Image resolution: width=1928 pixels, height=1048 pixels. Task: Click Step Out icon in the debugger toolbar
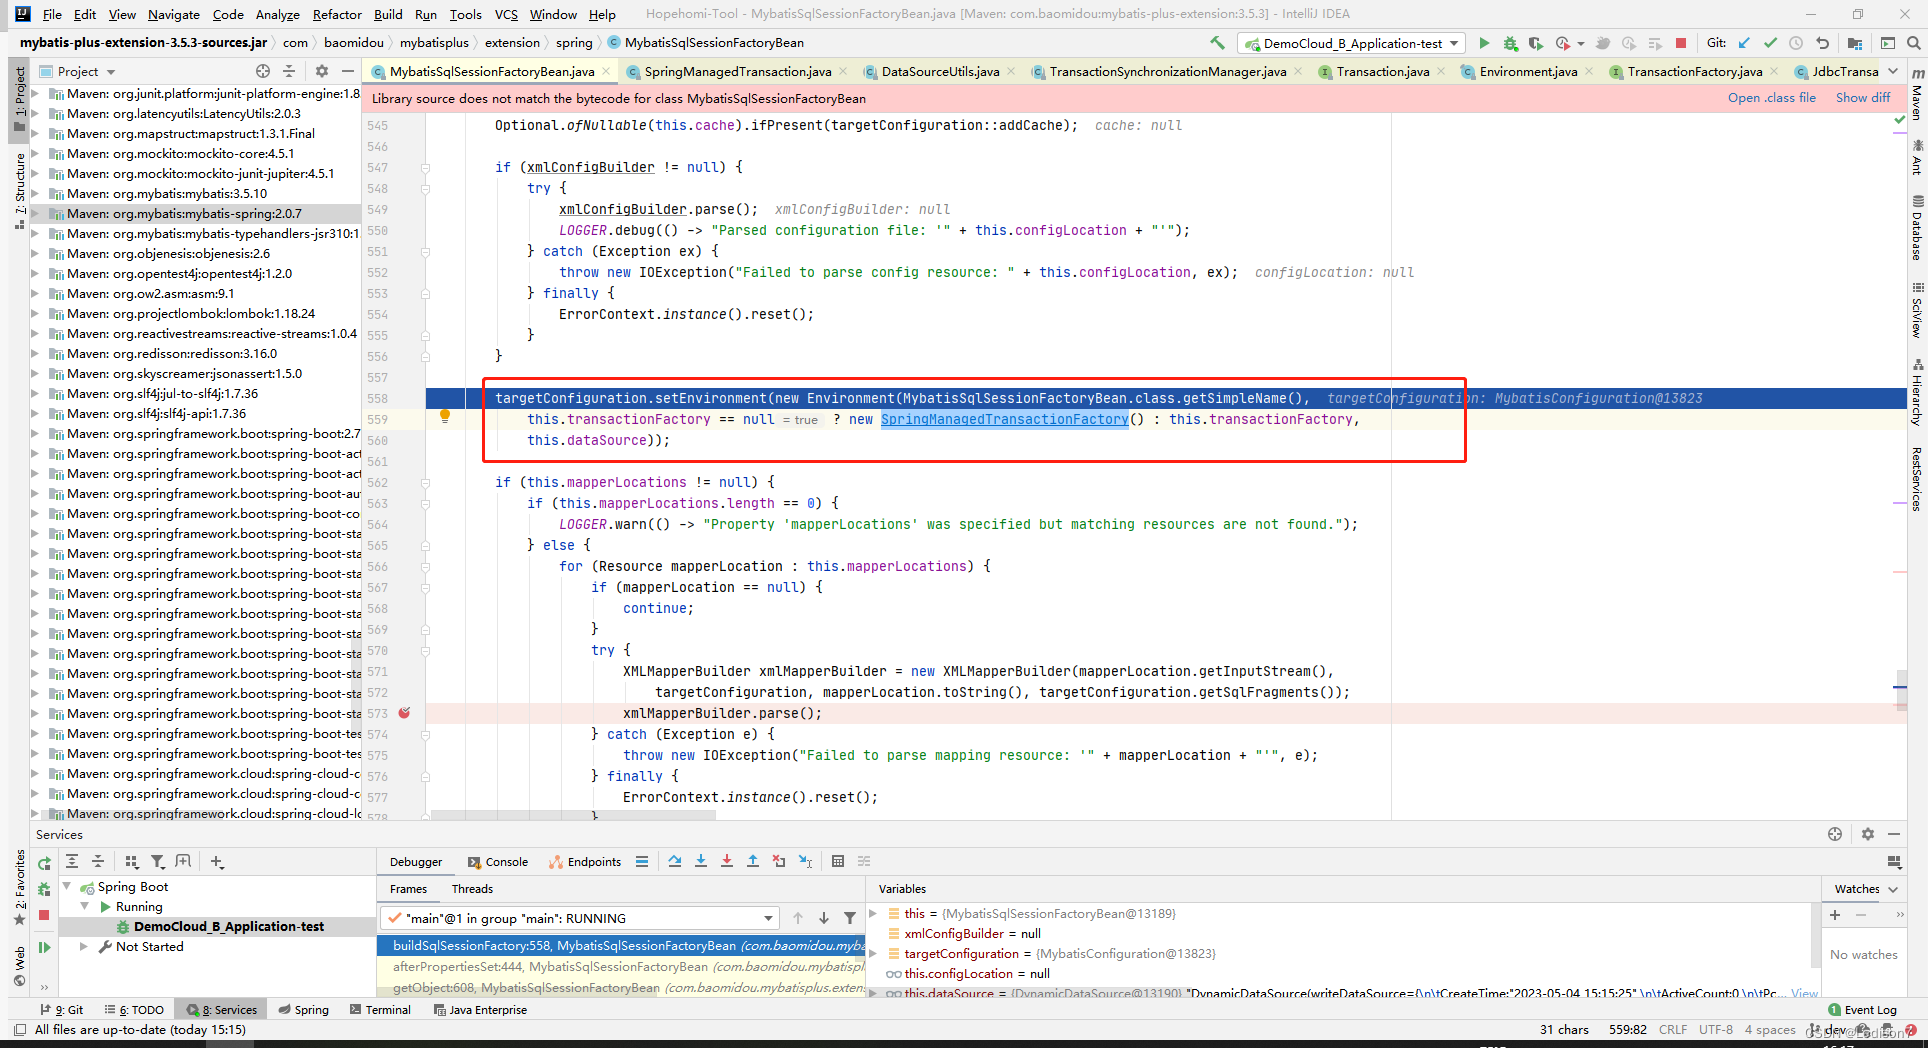[753, 861]
